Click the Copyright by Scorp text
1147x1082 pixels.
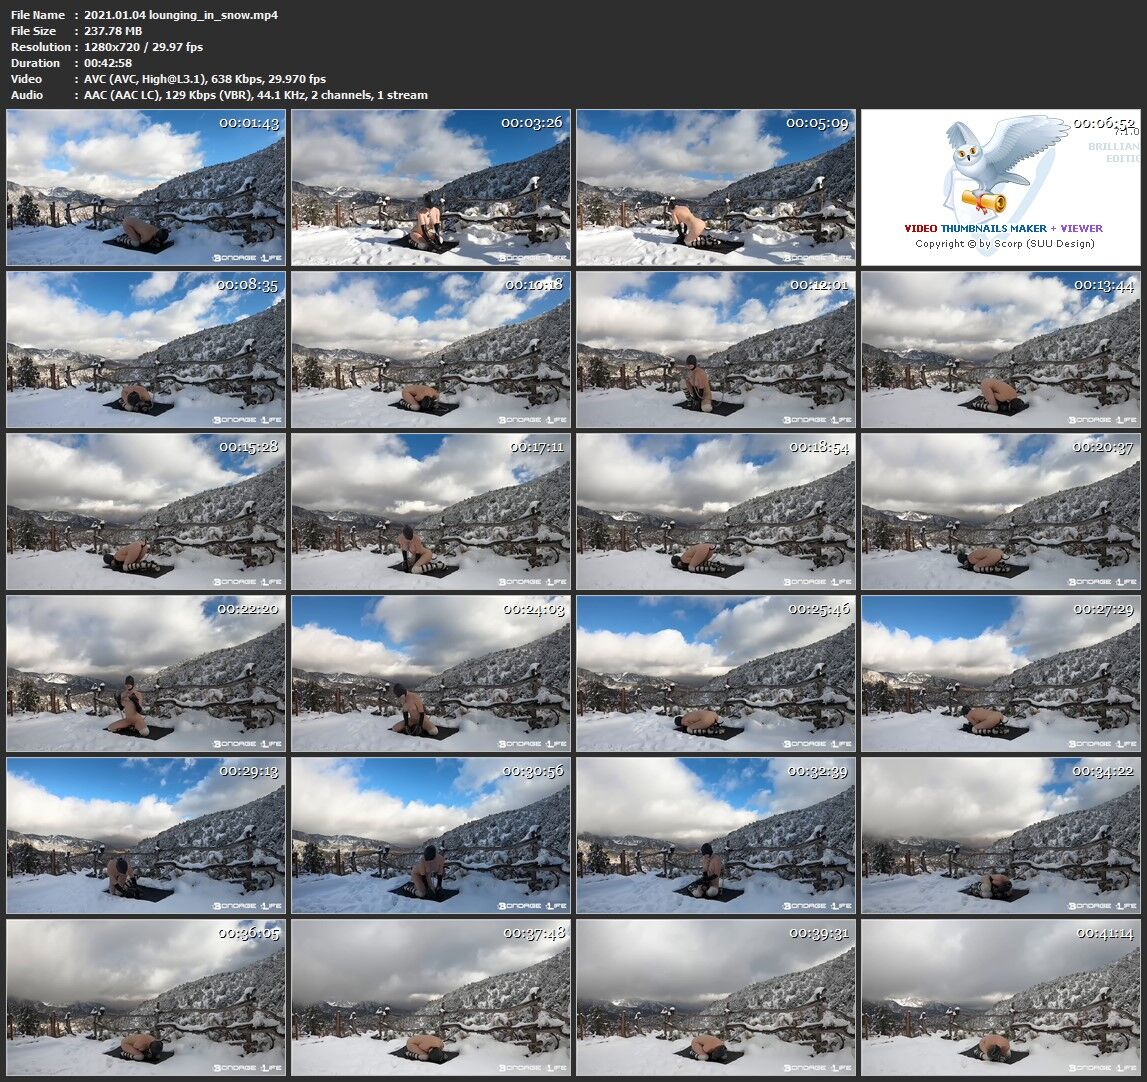pyautogui.click(x=1004, y=243)
